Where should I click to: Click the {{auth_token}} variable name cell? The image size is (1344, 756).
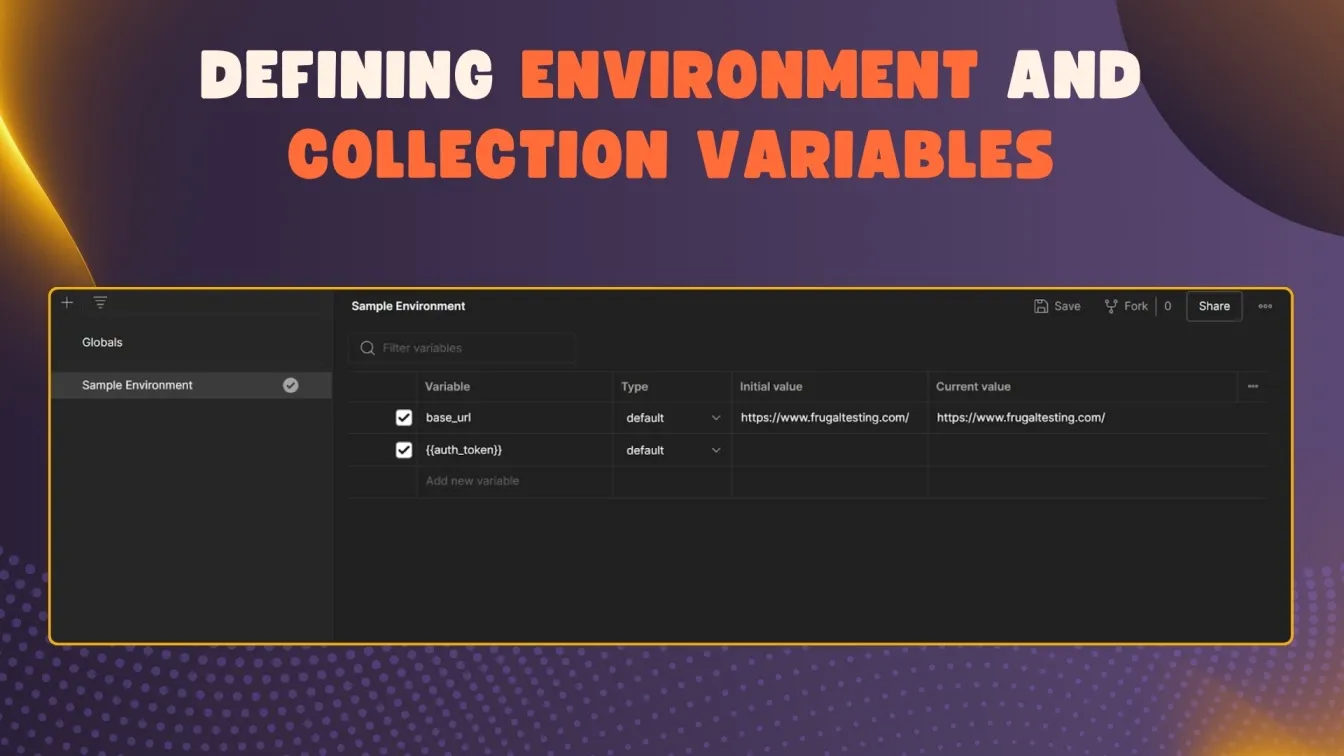pyautogui.click(x=514, y=450)
